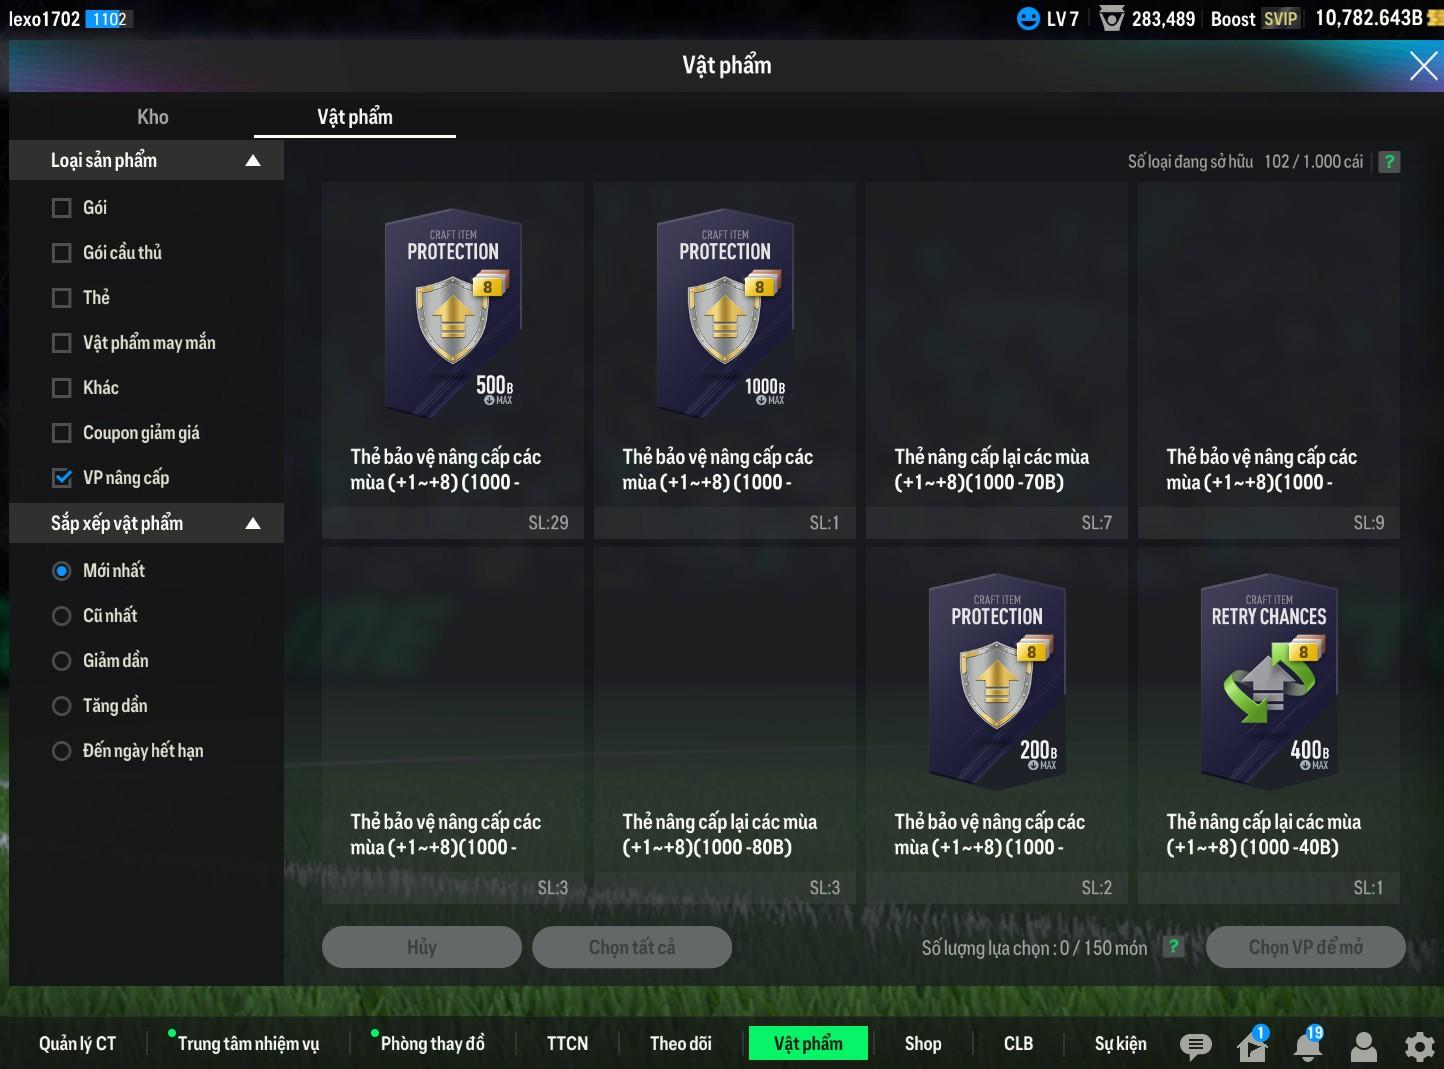Select the Cũ nhất sort option

click(62, 616)
